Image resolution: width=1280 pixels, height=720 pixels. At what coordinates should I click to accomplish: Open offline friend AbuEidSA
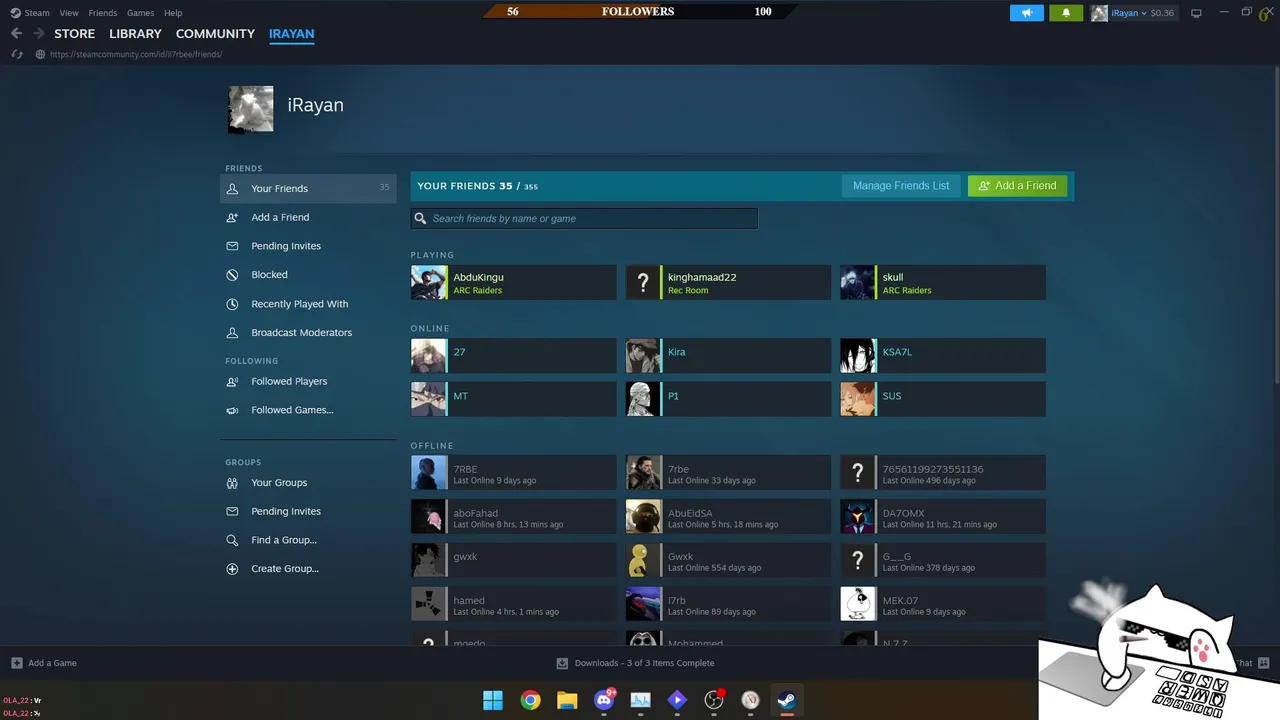728,517
